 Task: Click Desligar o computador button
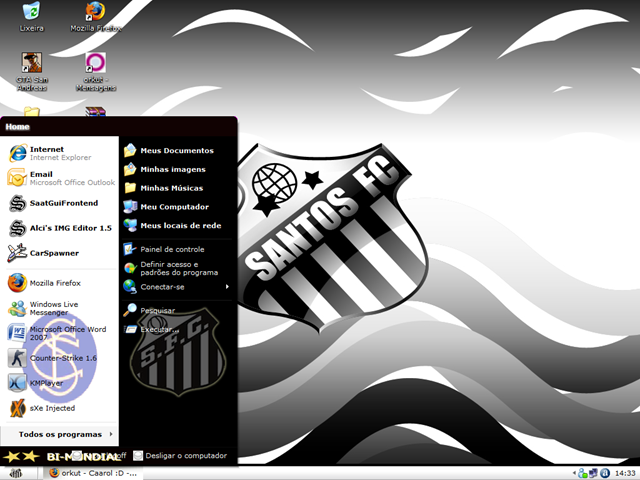[180, 456]
